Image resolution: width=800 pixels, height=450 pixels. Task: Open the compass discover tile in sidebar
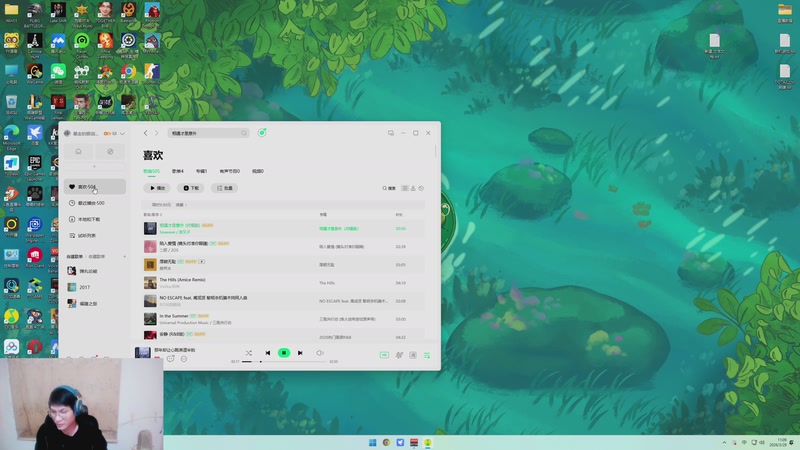[110, 152]
